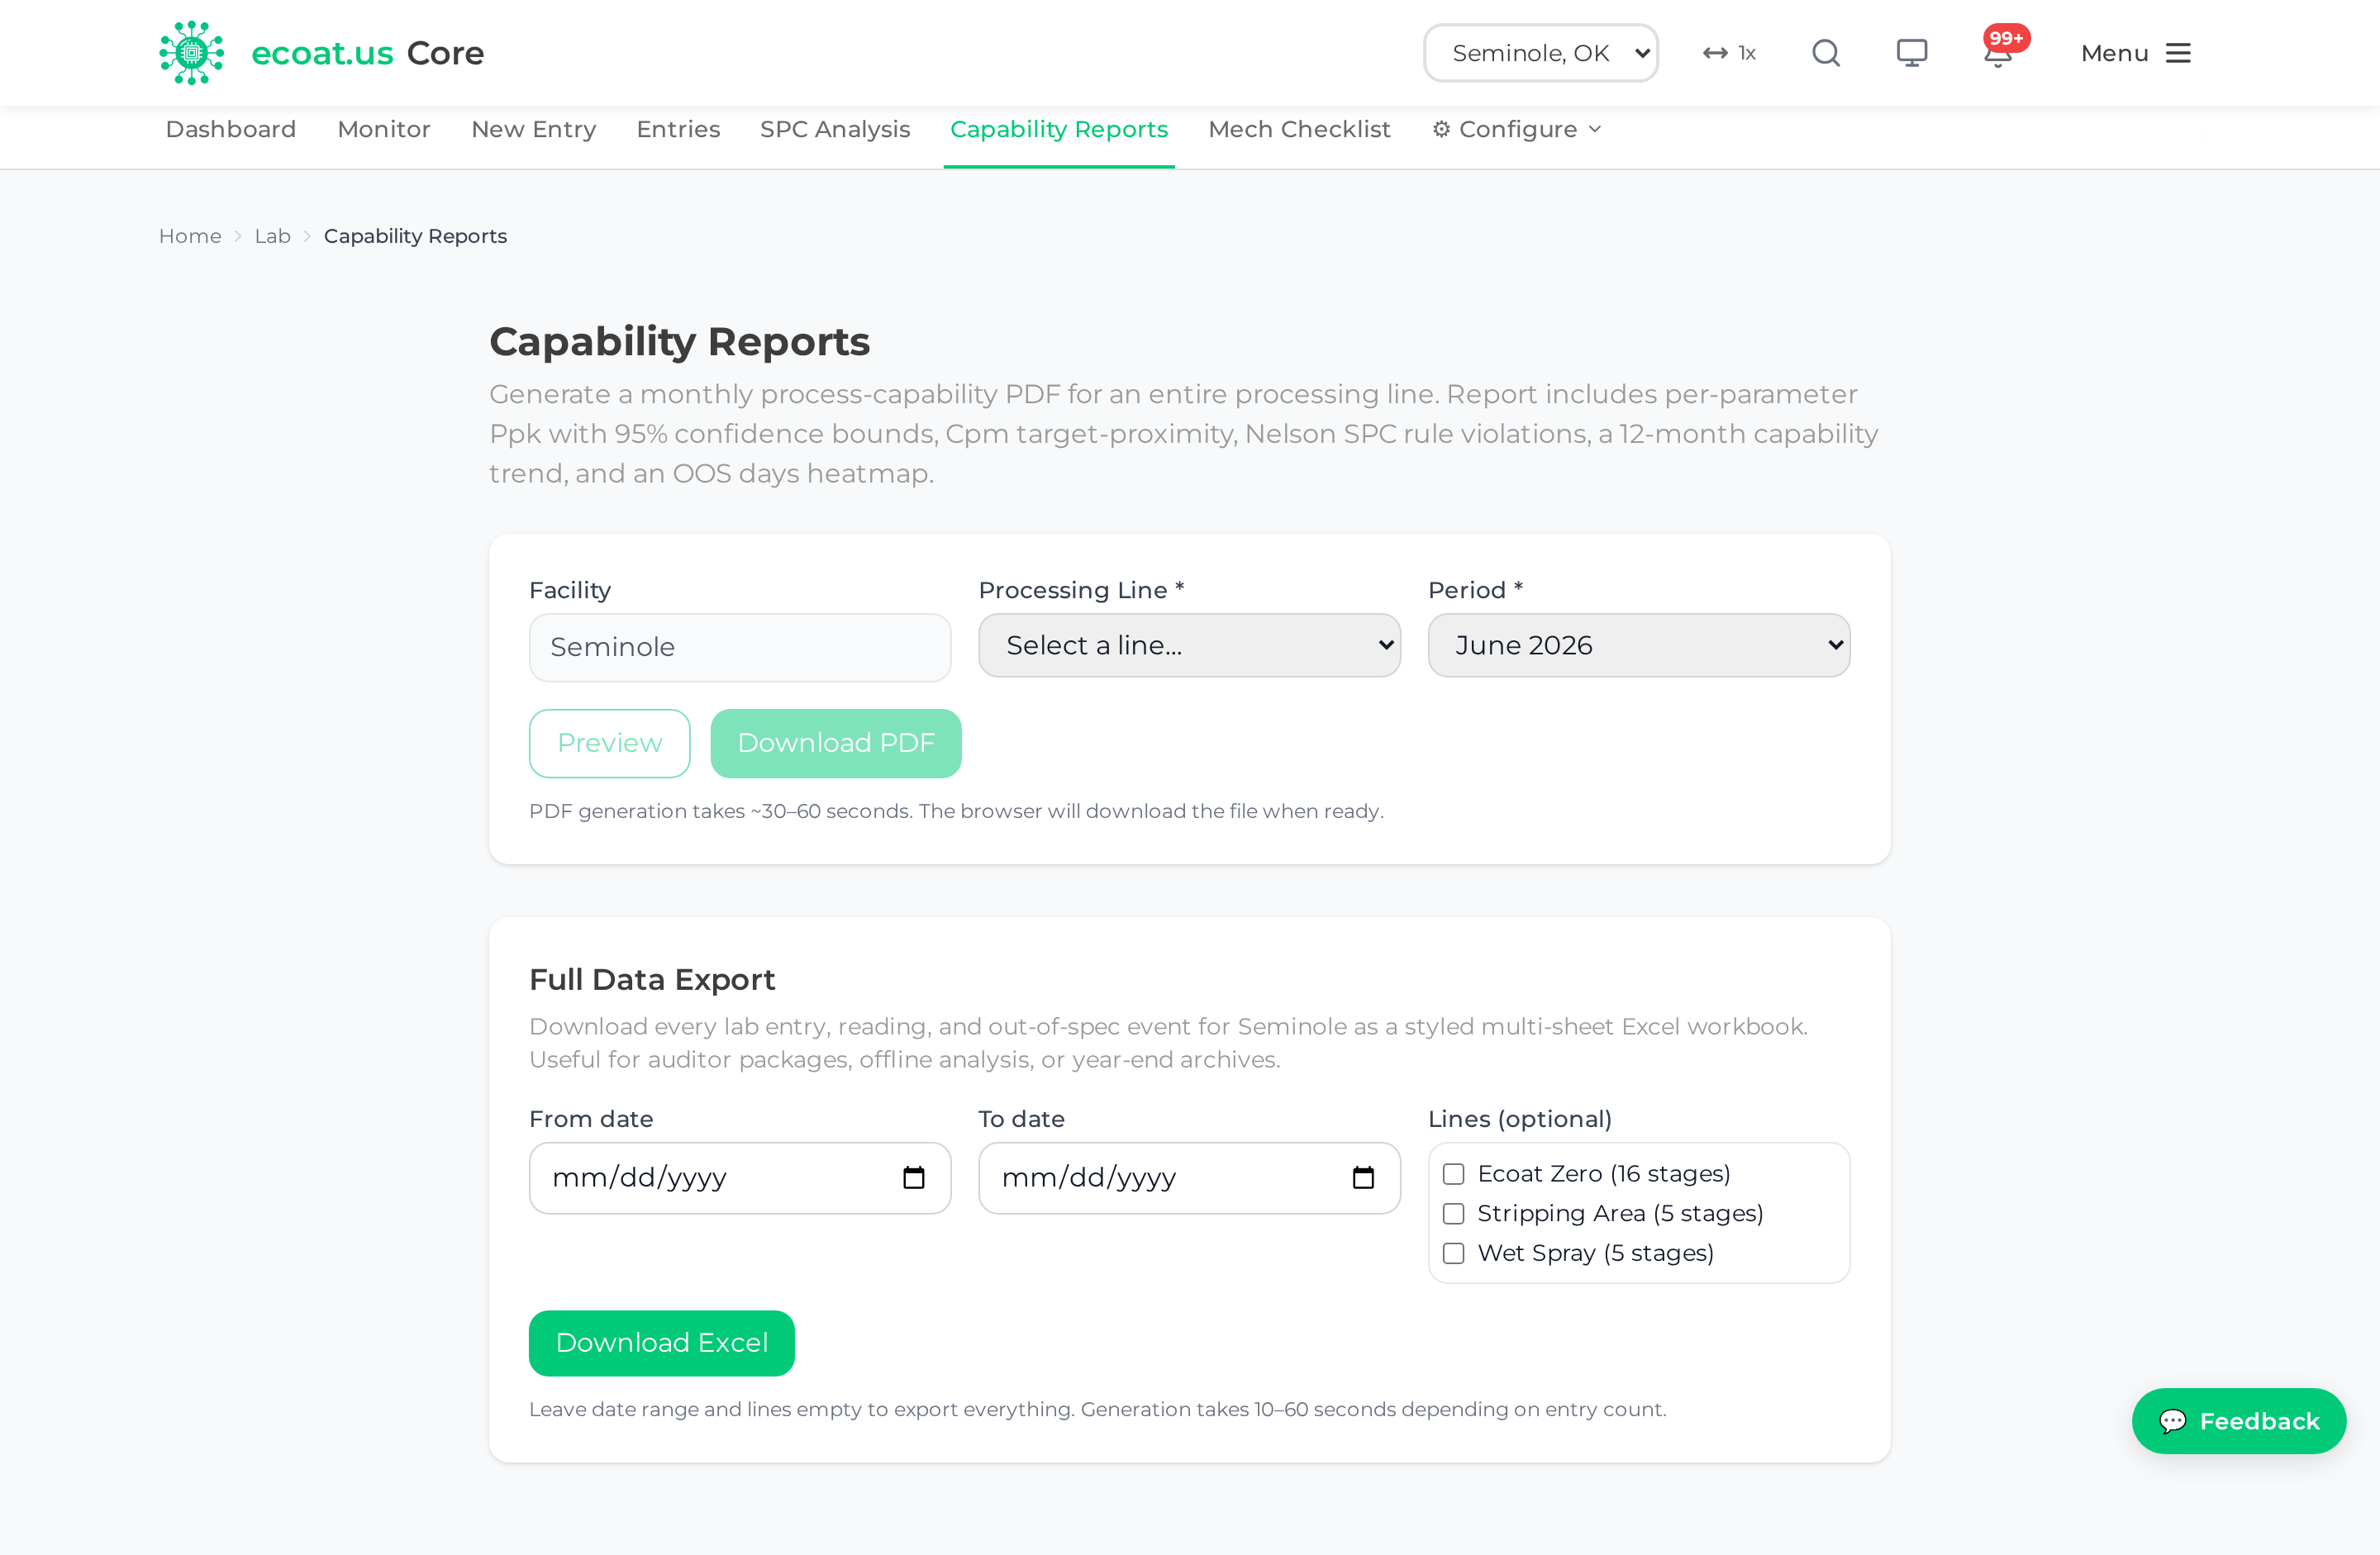Click the Facility Seminole input field

tap(740, 647)
